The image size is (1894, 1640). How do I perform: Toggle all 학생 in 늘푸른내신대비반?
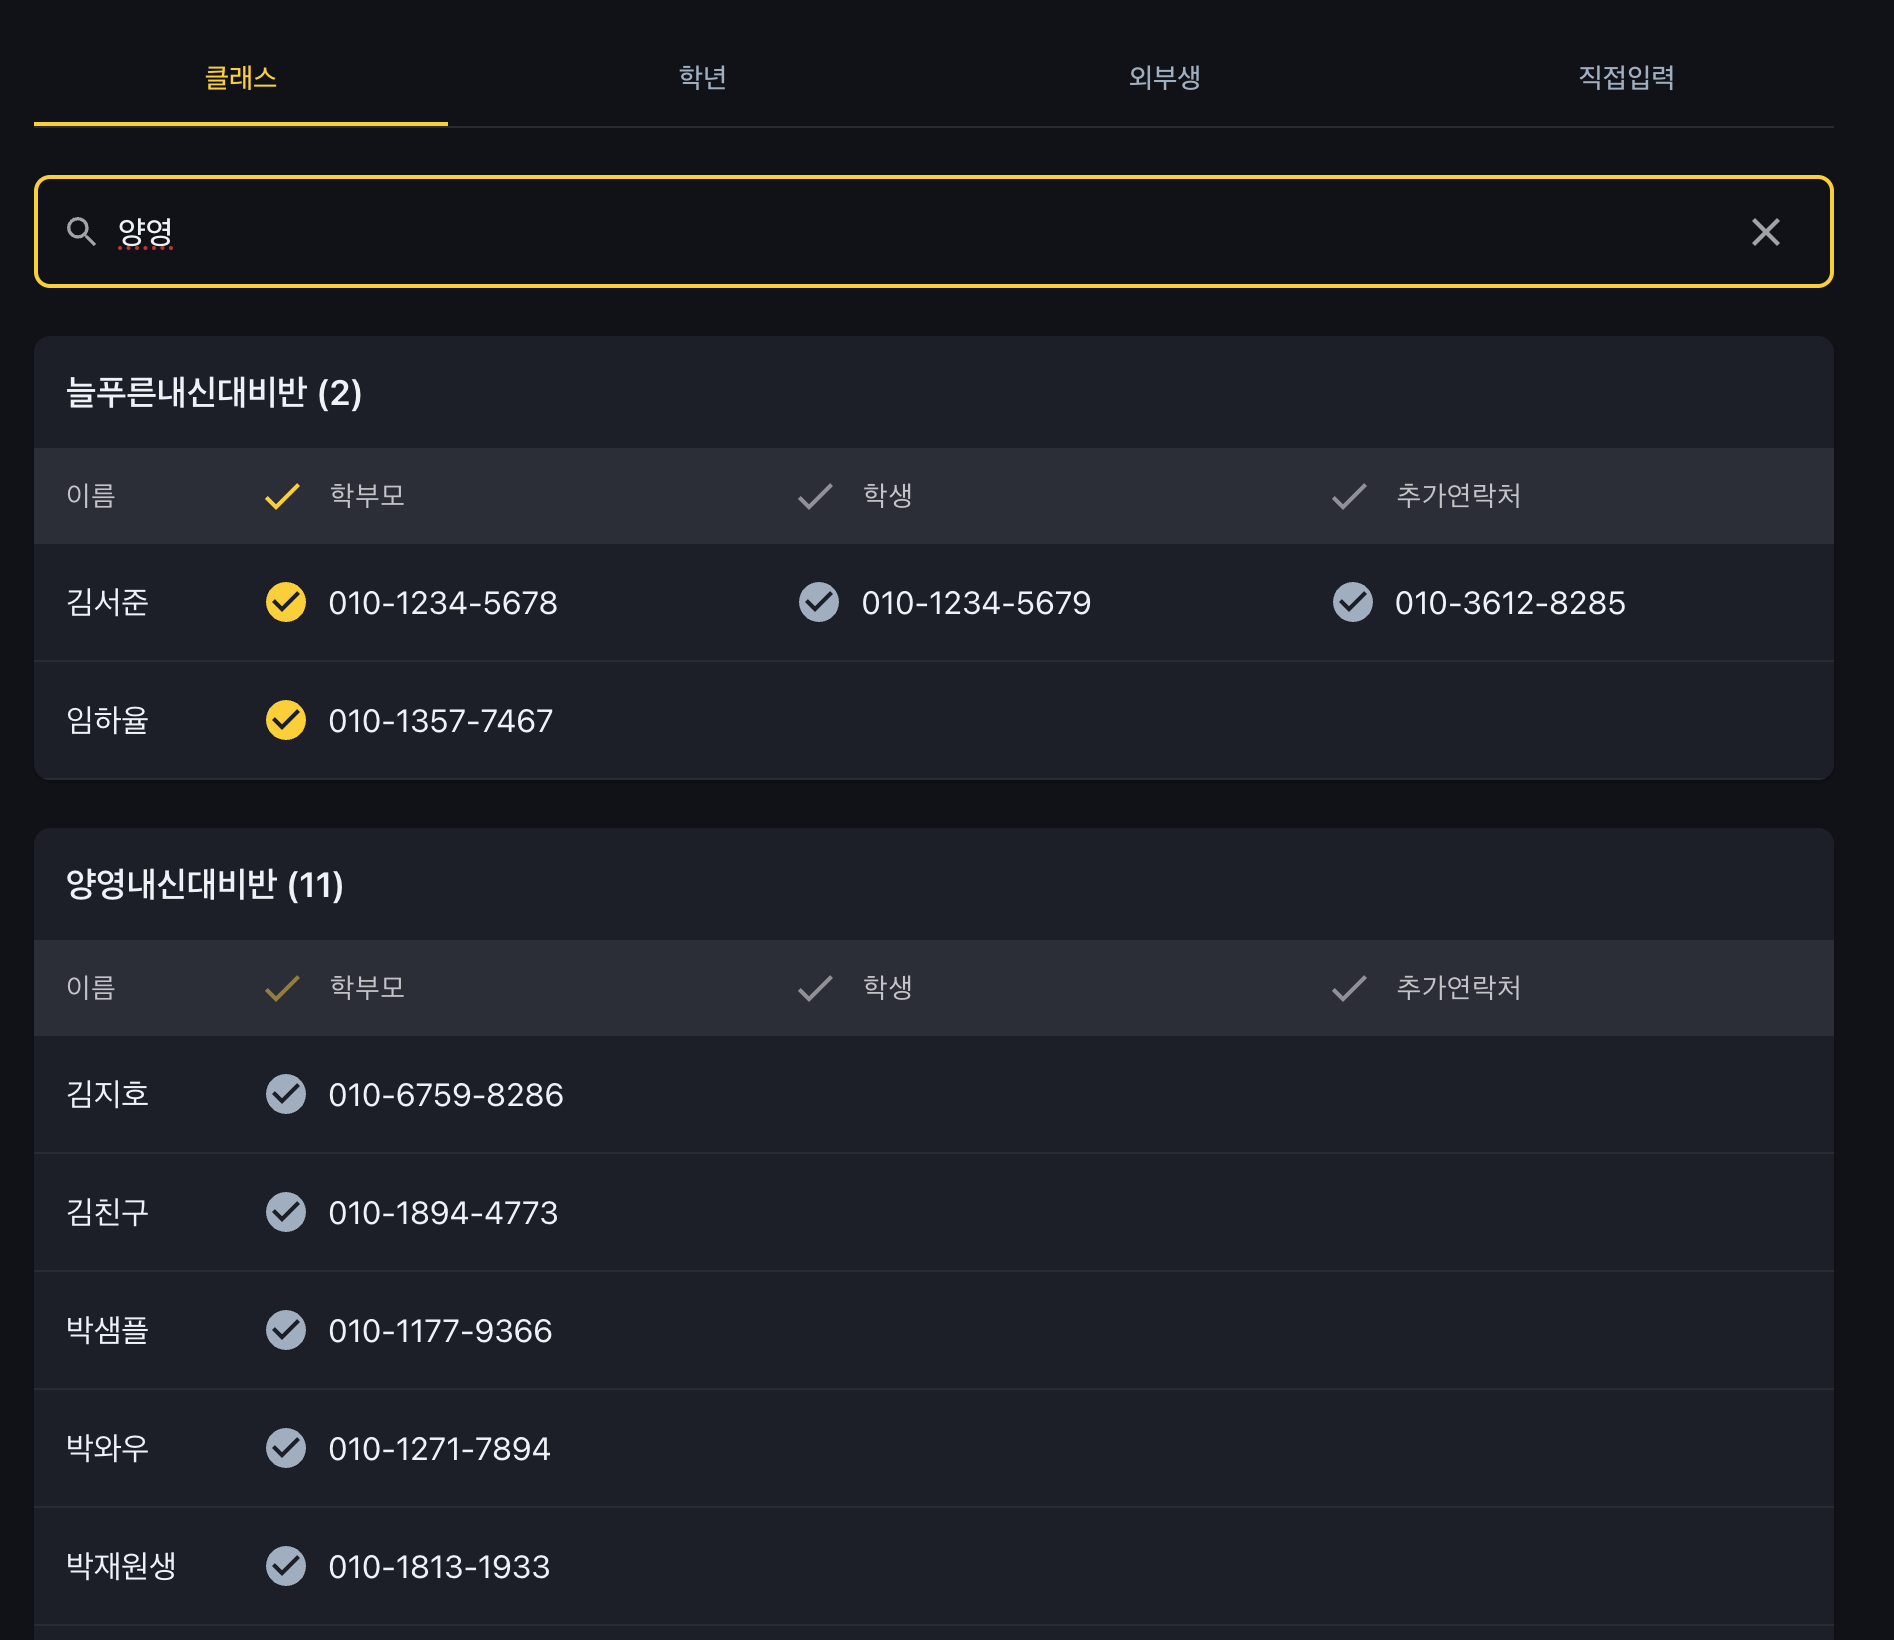[816, 496]
